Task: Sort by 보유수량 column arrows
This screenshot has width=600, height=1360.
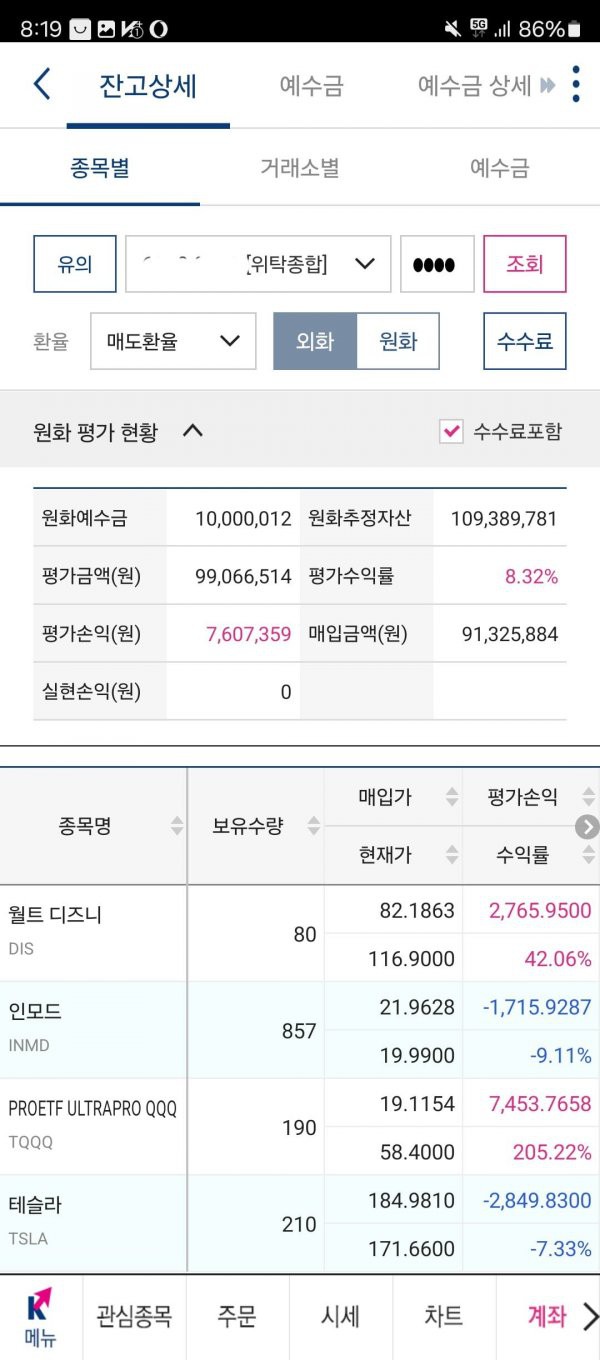Action: [313, 826]
